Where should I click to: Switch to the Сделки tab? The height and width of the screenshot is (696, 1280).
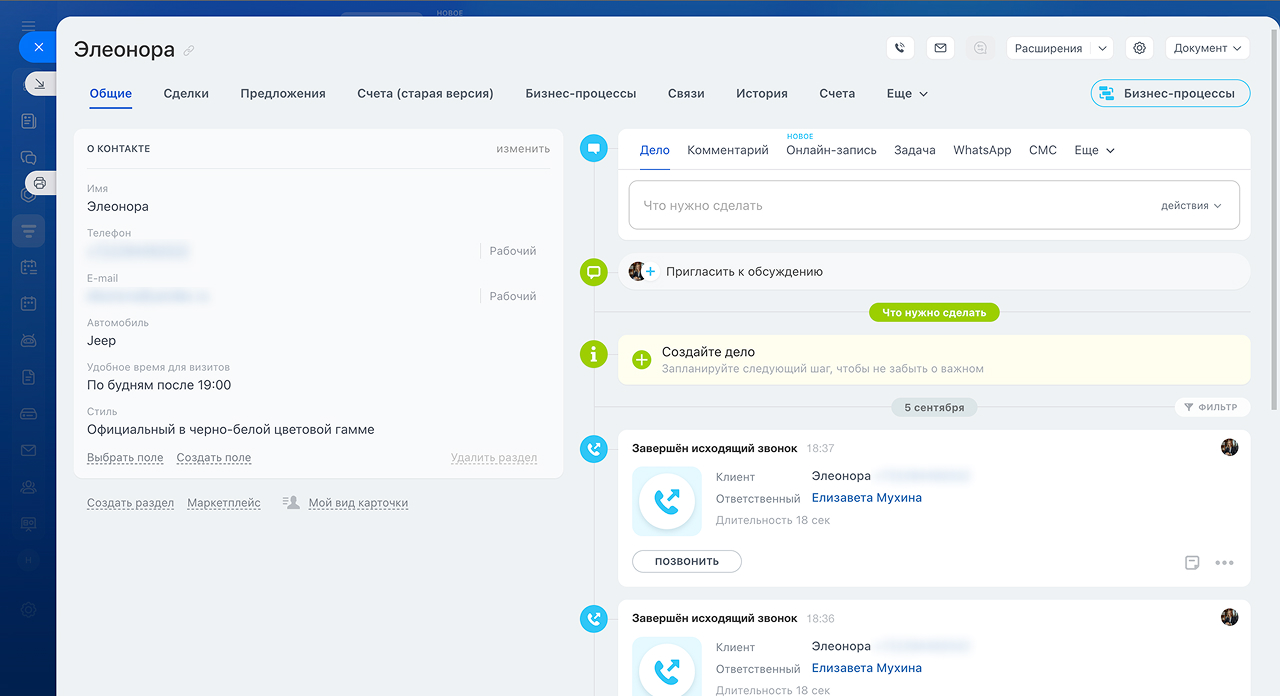pos(186,93)
